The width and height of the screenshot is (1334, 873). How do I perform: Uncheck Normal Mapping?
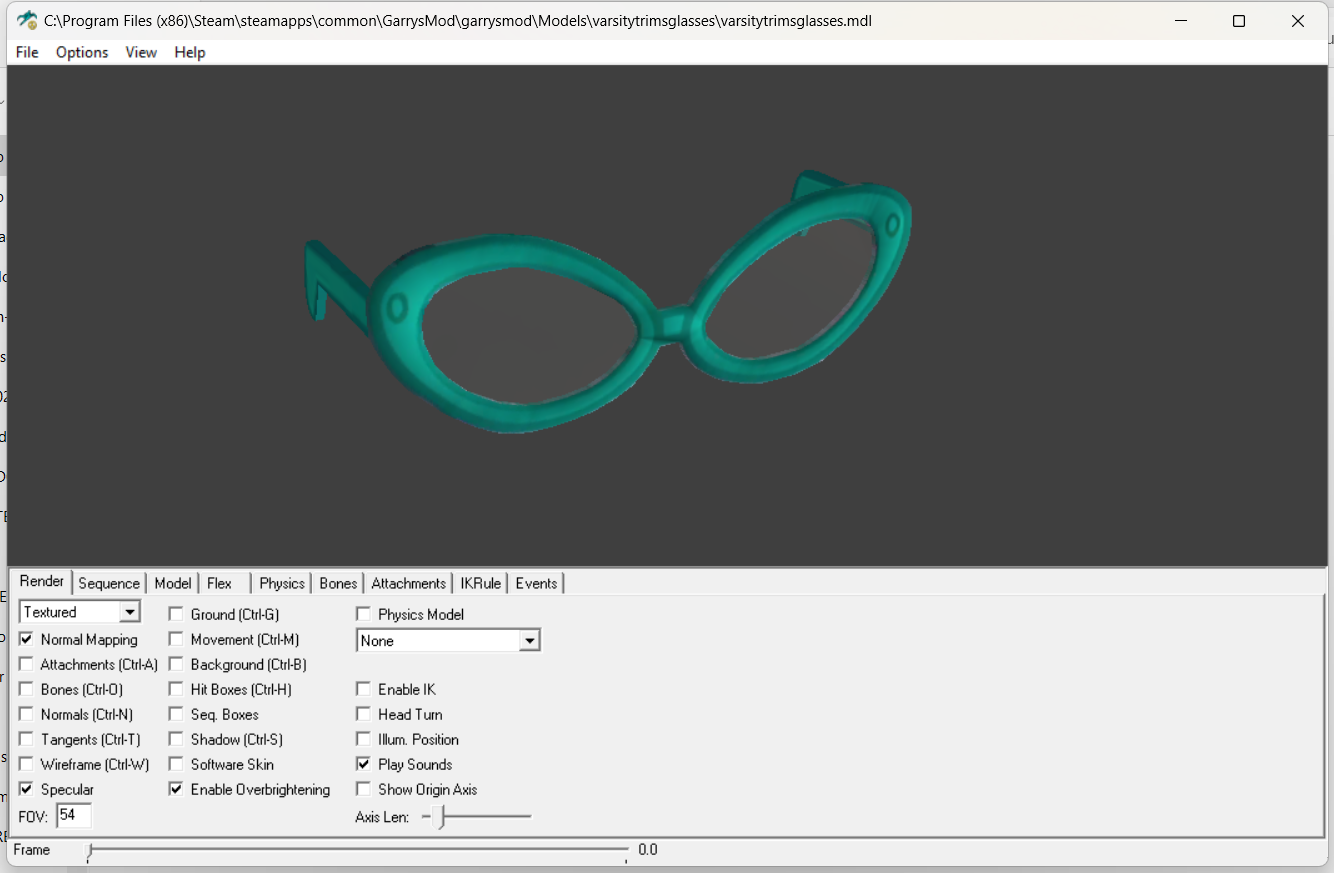pyautogui.click(x=26, y=639)
